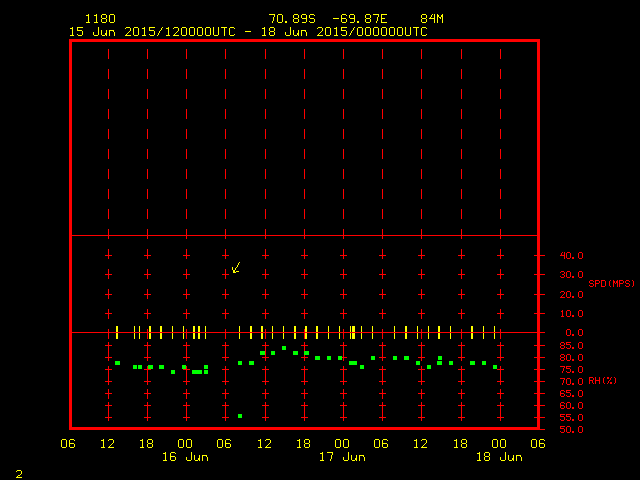Select the lowest green humidity data point
Image resolution: width=640 pixels, height=480 pixels.
(x=240, y=416)
